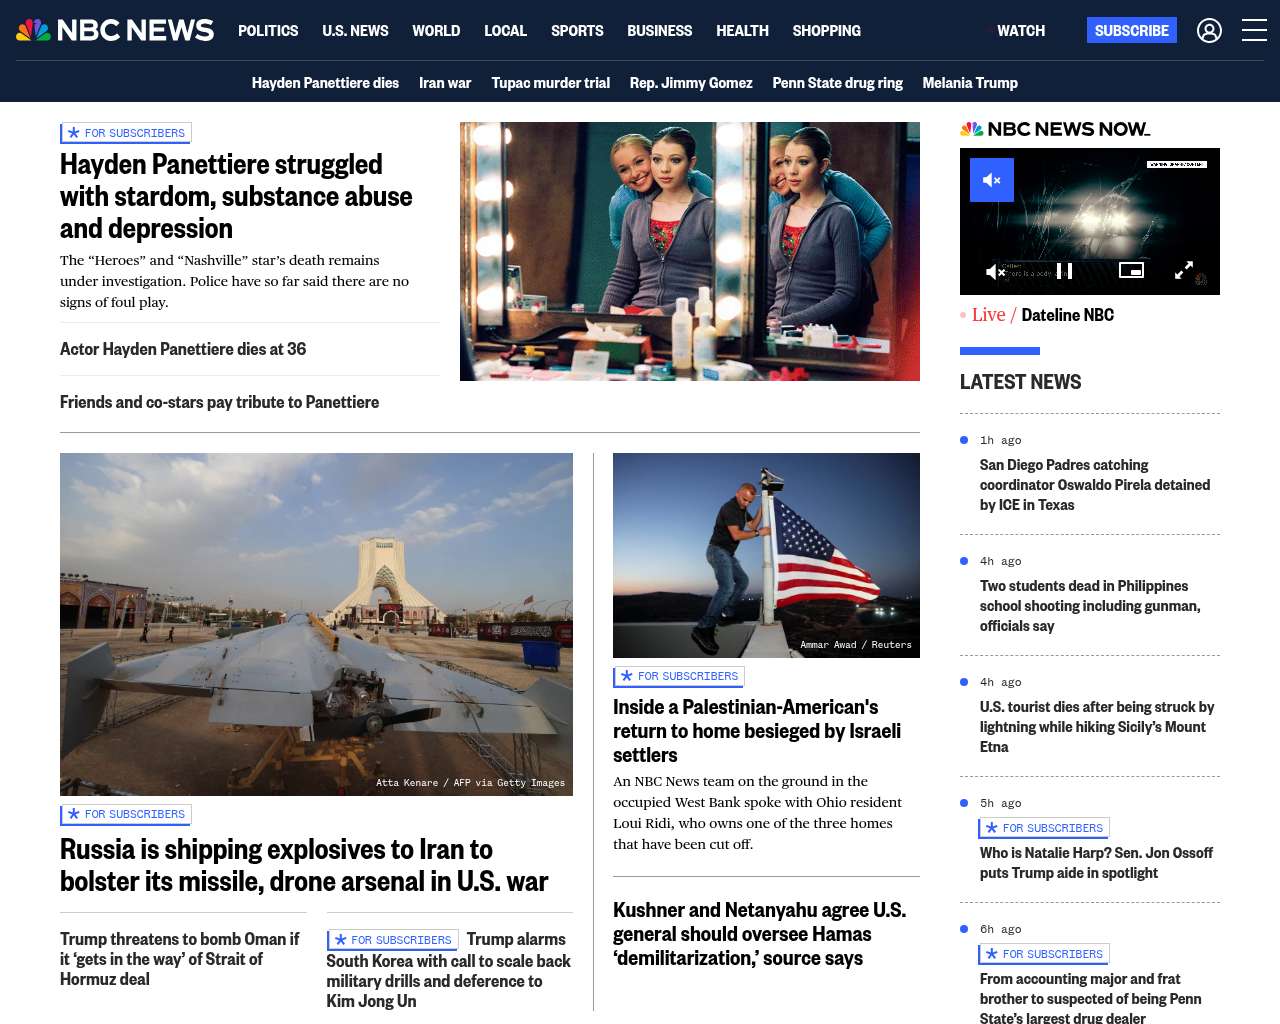The width and height of the screenshot is (1280, 1024).
Task: Select the 'Penn State drug ring' trending topic
Action: 837,83
